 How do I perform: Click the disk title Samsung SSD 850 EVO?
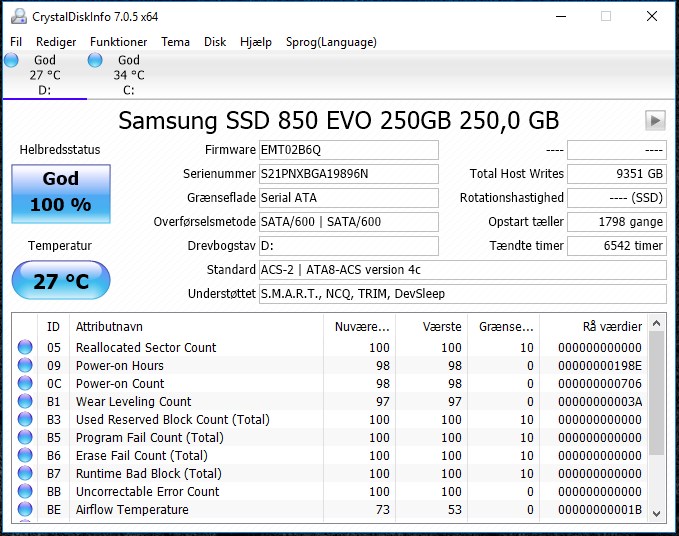339,120
